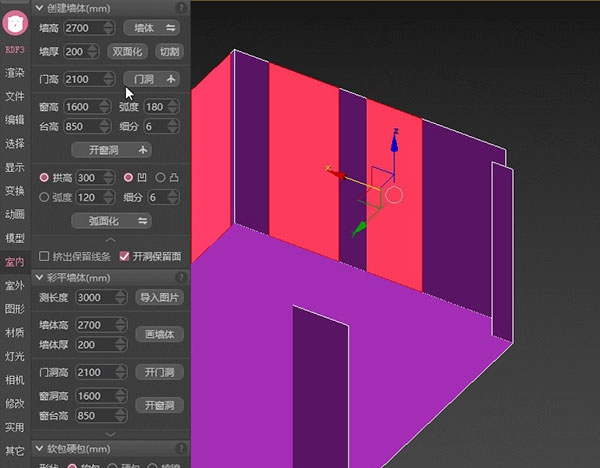
Task: Click the 墙高 spinner arrows
Action: tap(108, 28)
